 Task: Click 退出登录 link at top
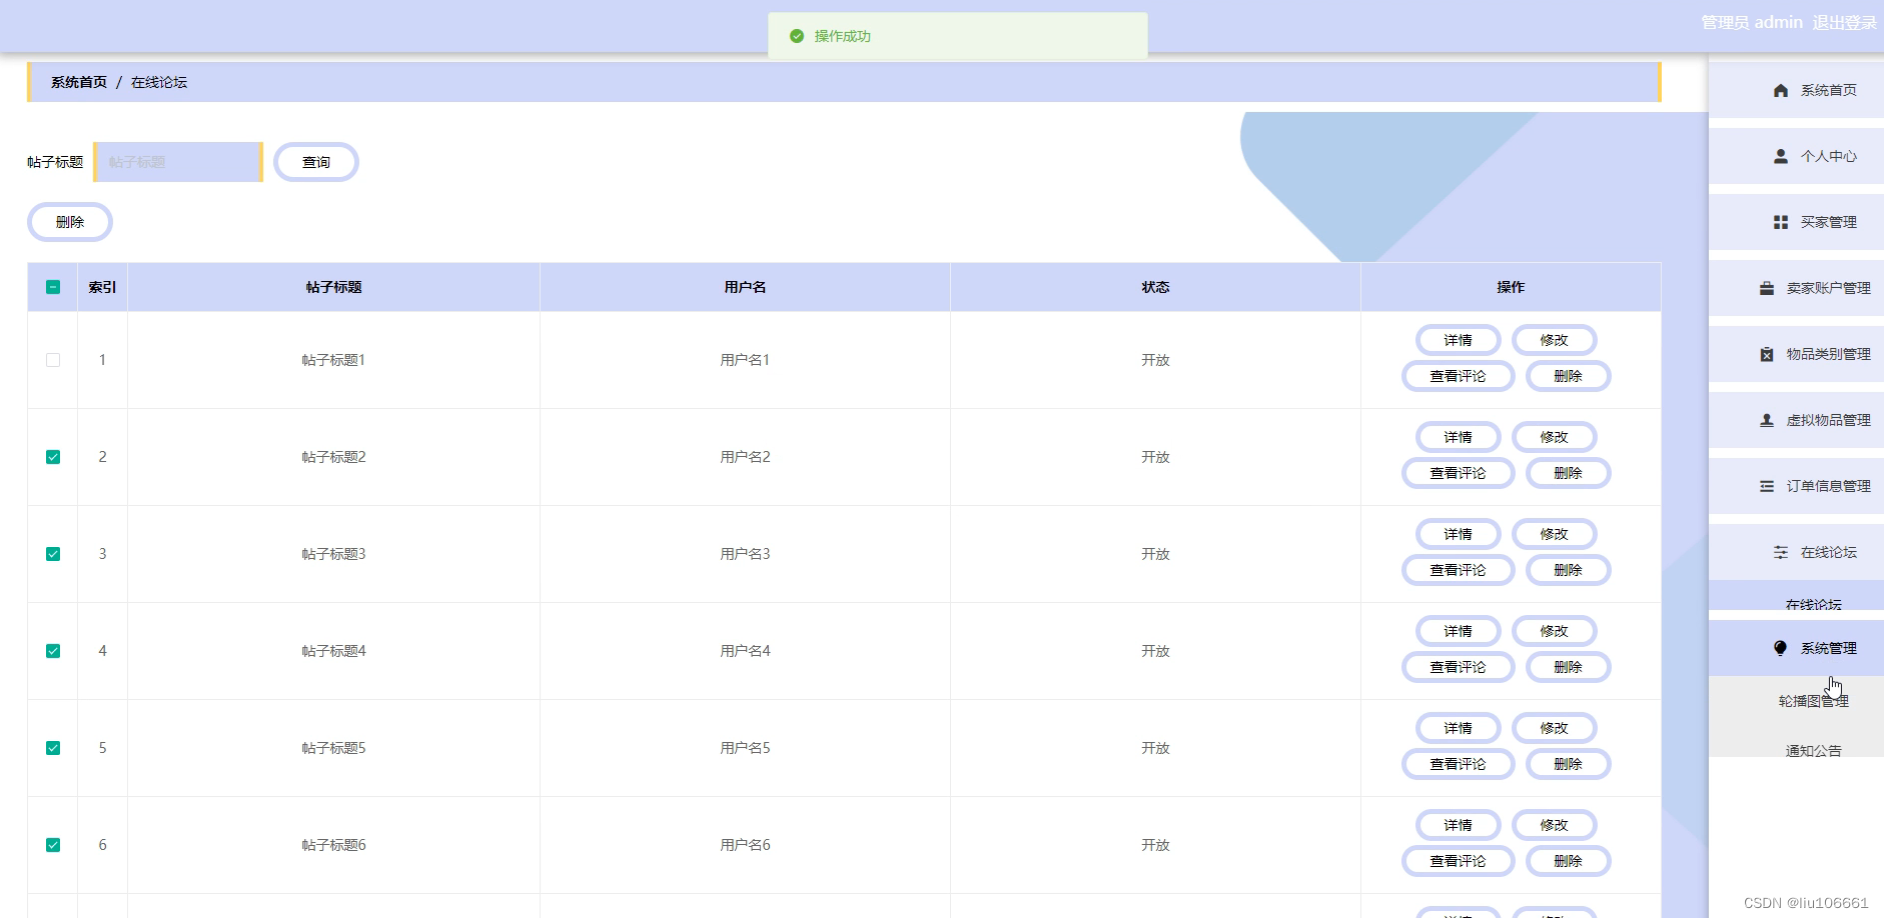pyautogui.click(x=1844, y=22)
